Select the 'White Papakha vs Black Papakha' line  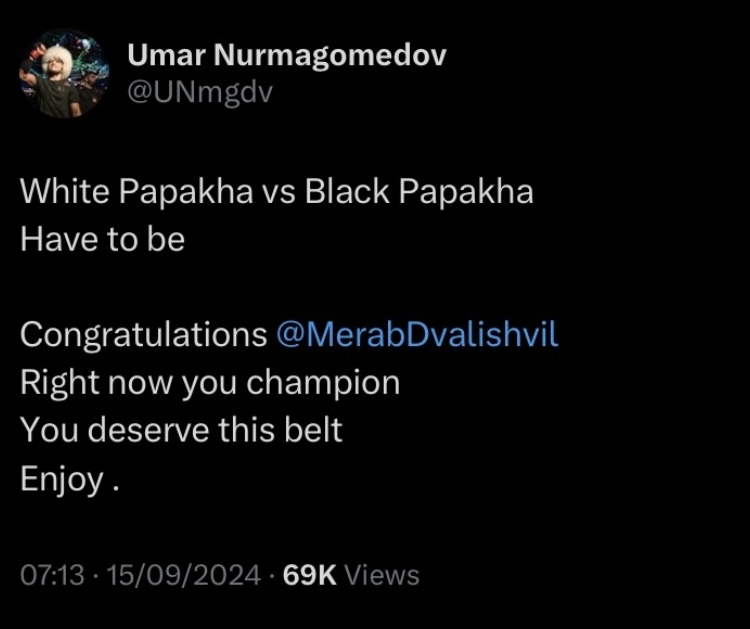click(x=276, y=191)
